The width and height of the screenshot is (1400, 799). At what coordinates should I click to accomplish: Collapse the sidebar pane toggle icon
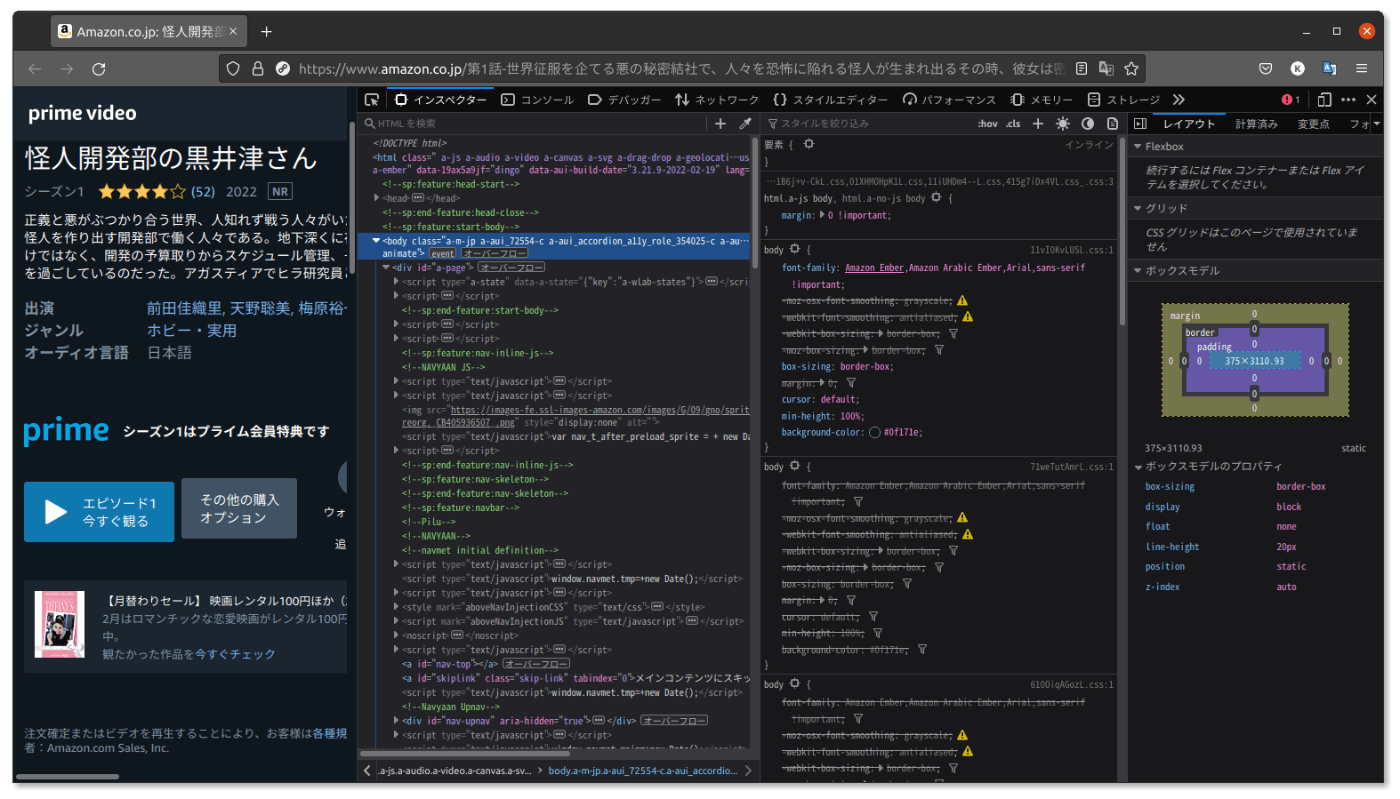click(x=1140, y=123)
